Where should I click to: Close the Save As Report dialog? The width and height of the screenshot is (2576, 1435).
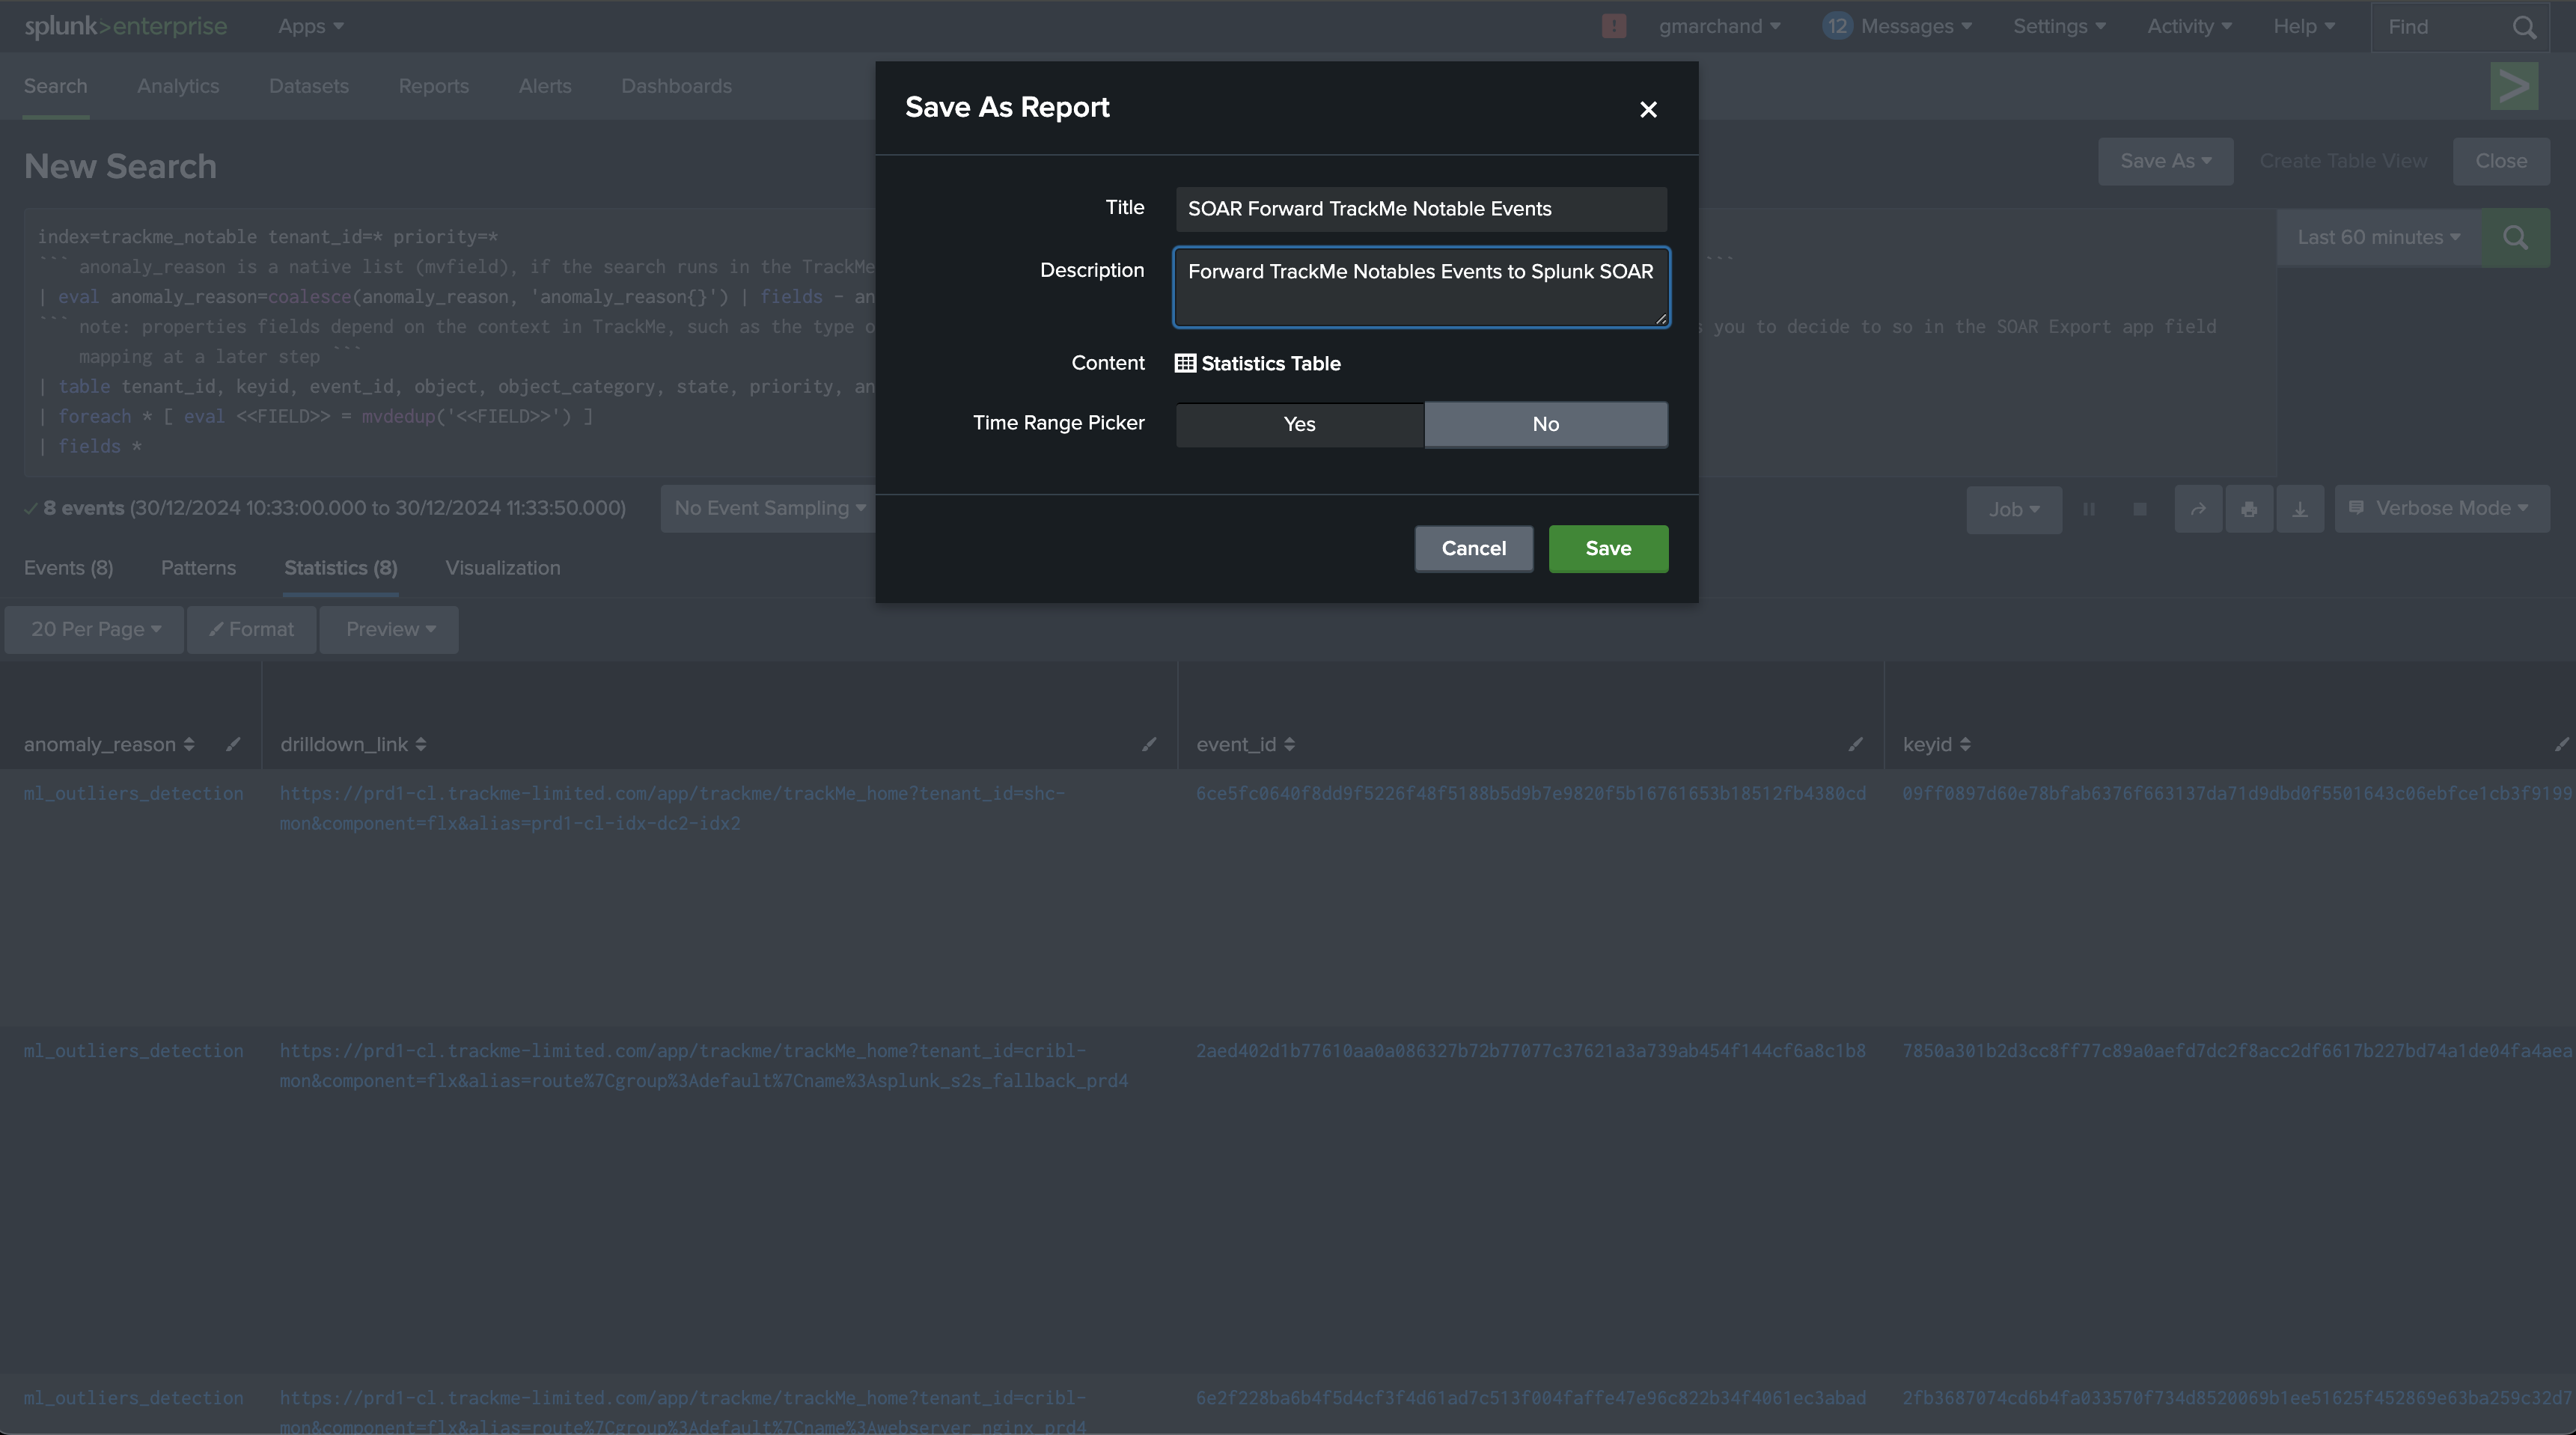[x=1648, y=109]
